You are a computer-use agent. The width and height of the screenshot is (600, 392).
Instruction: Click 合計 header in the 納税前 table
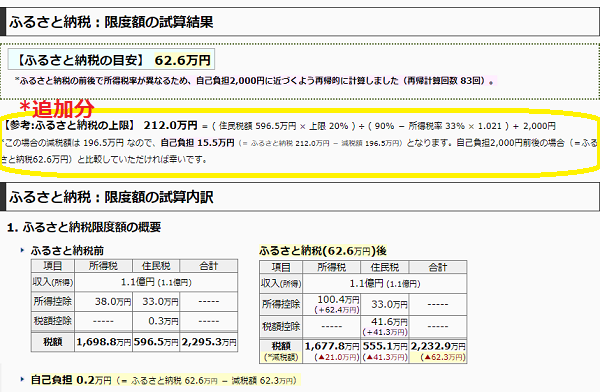[209, 266]
